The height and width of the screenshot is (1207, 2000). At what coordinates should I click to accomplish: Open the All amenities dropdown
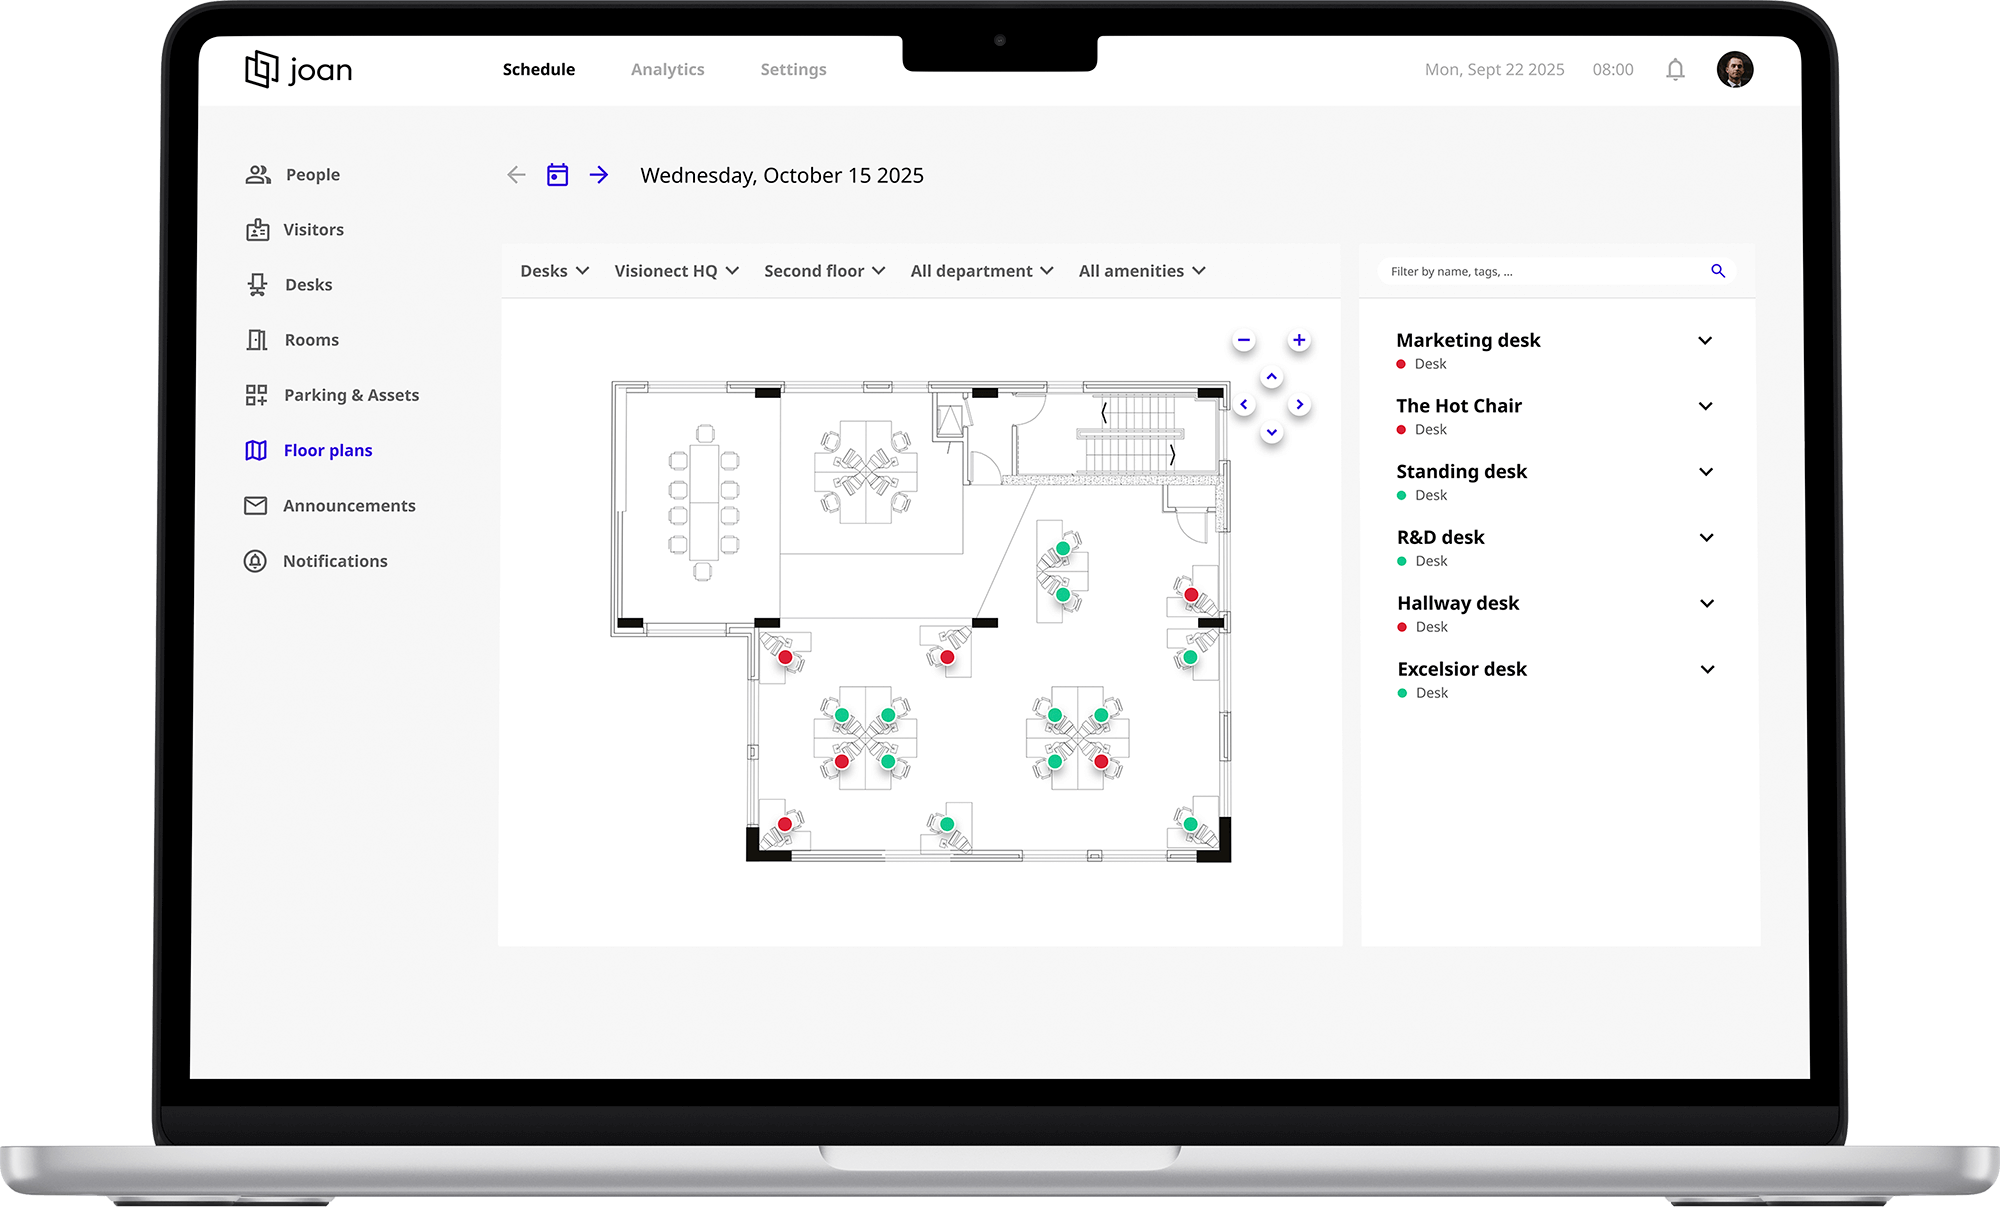1141,271
